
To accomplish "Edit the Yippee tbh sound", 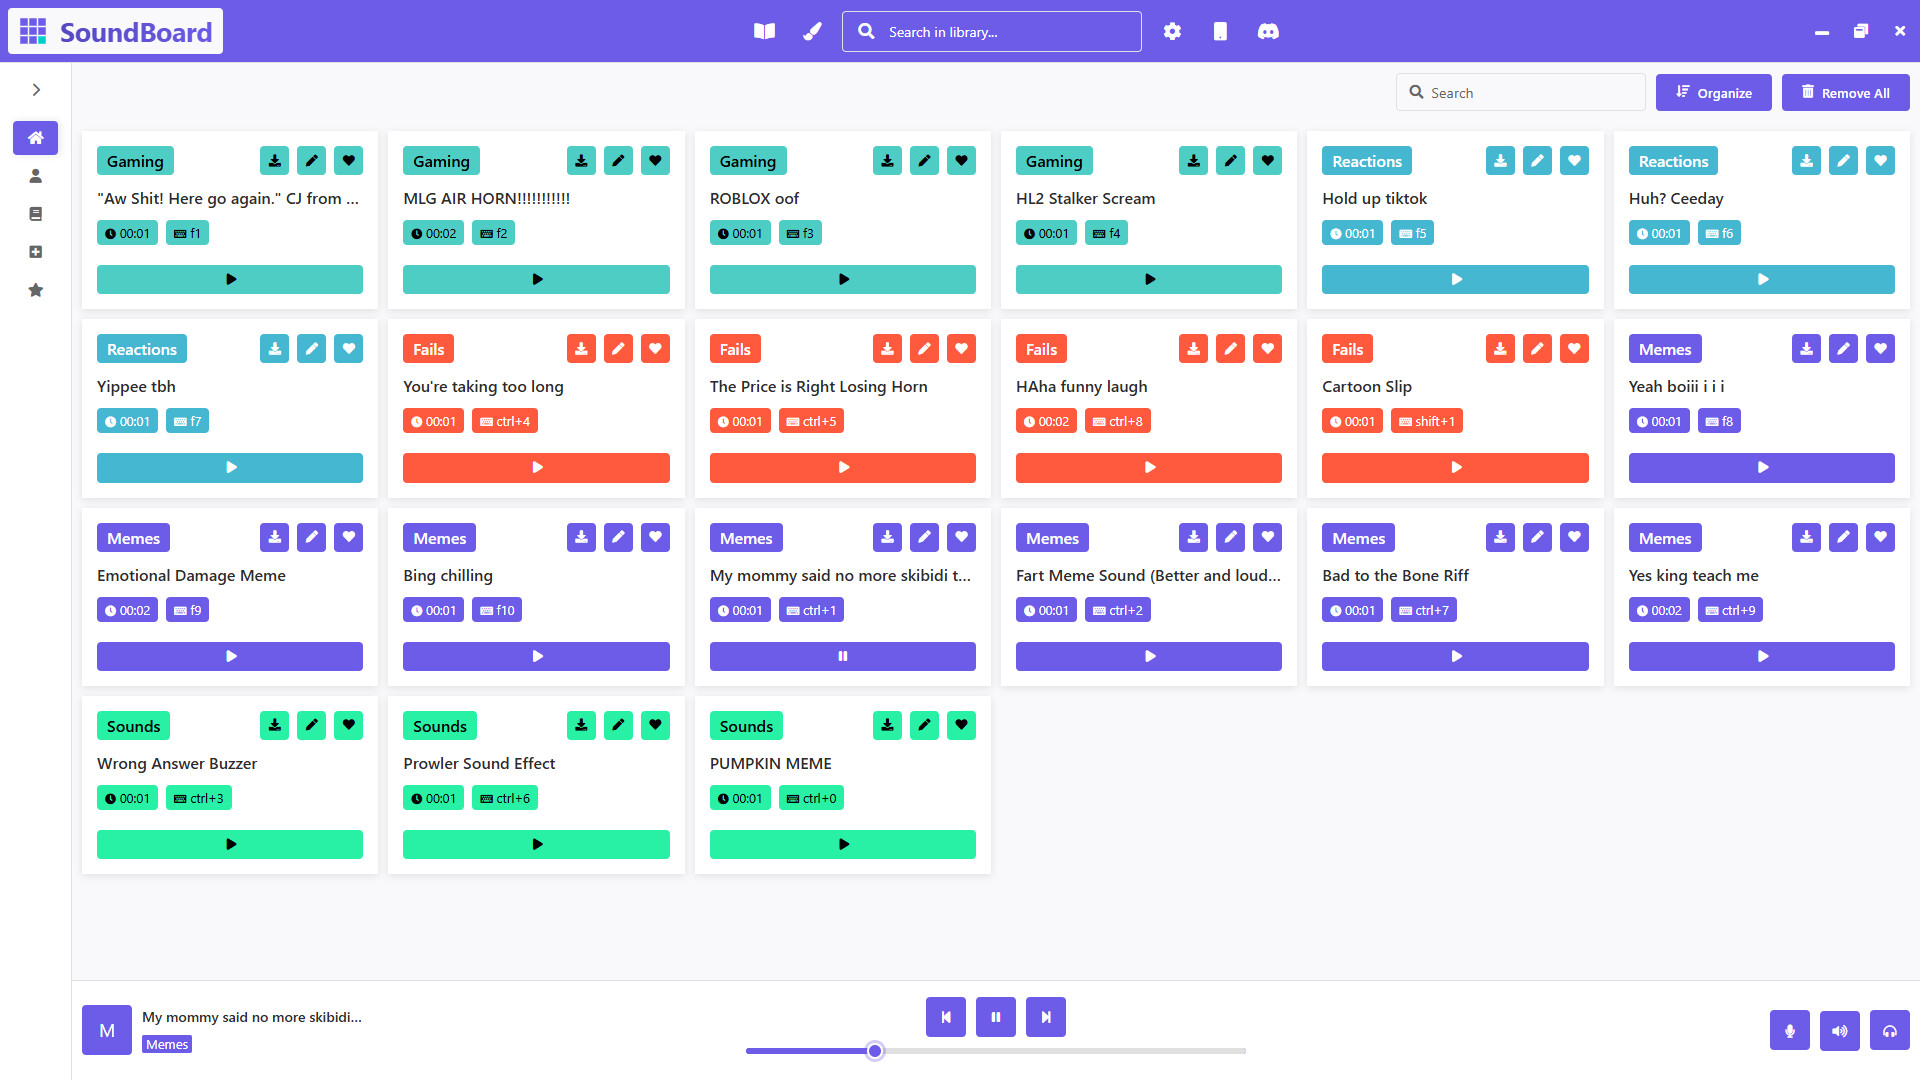I will click(x=311, y=348).
